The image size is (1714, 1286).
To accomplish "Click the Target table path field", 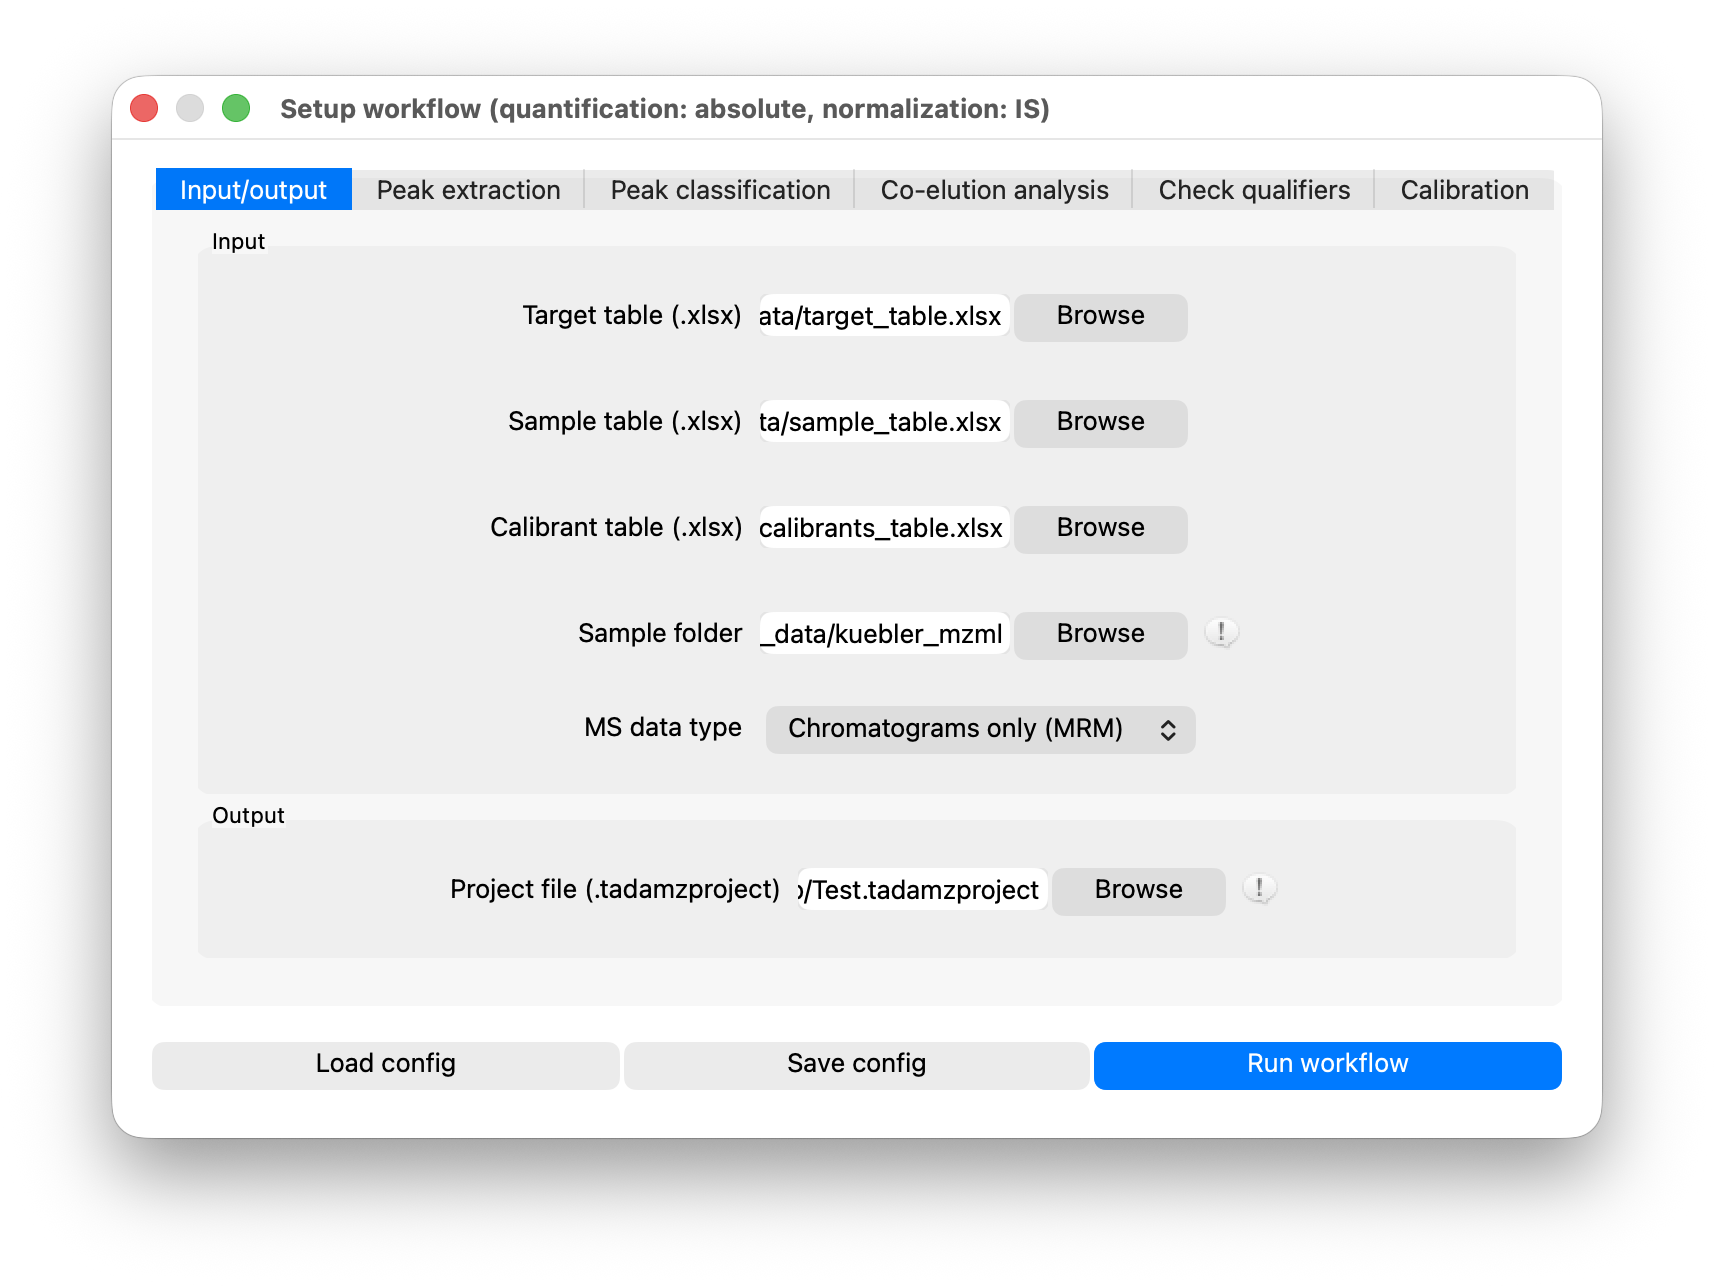I will (x=884, y=316).
